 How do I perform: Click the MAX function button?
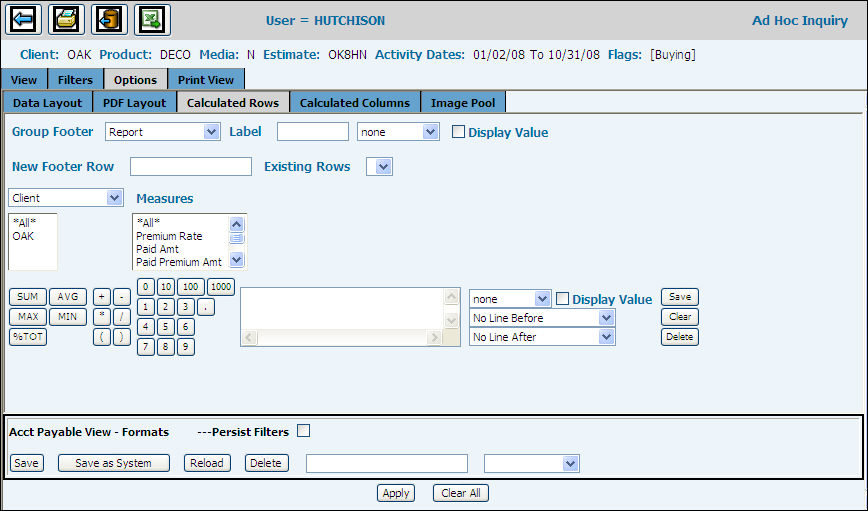pyautogui.click(x=28, y=317)
